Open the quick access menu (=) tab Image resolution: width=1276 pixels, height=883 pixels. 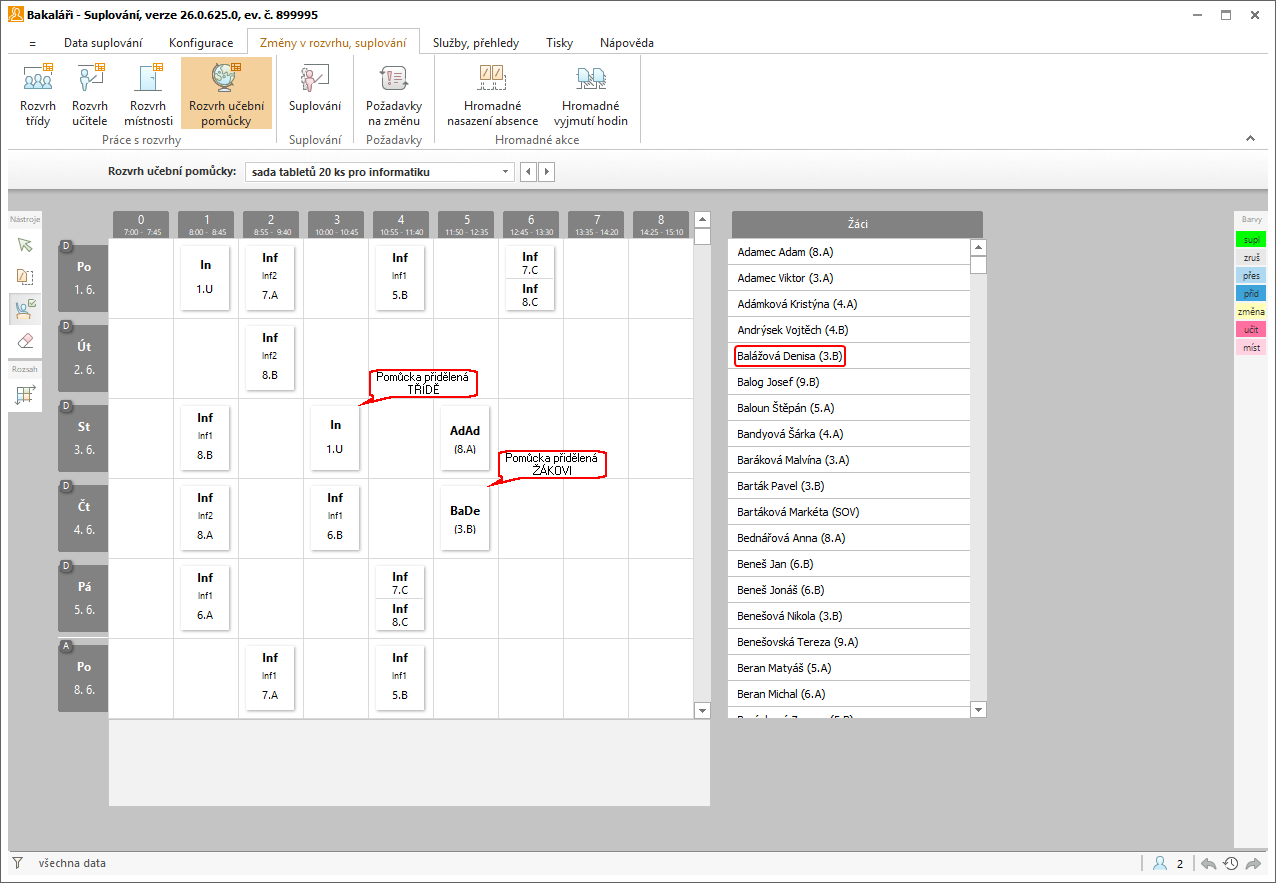tap(32, 43)
